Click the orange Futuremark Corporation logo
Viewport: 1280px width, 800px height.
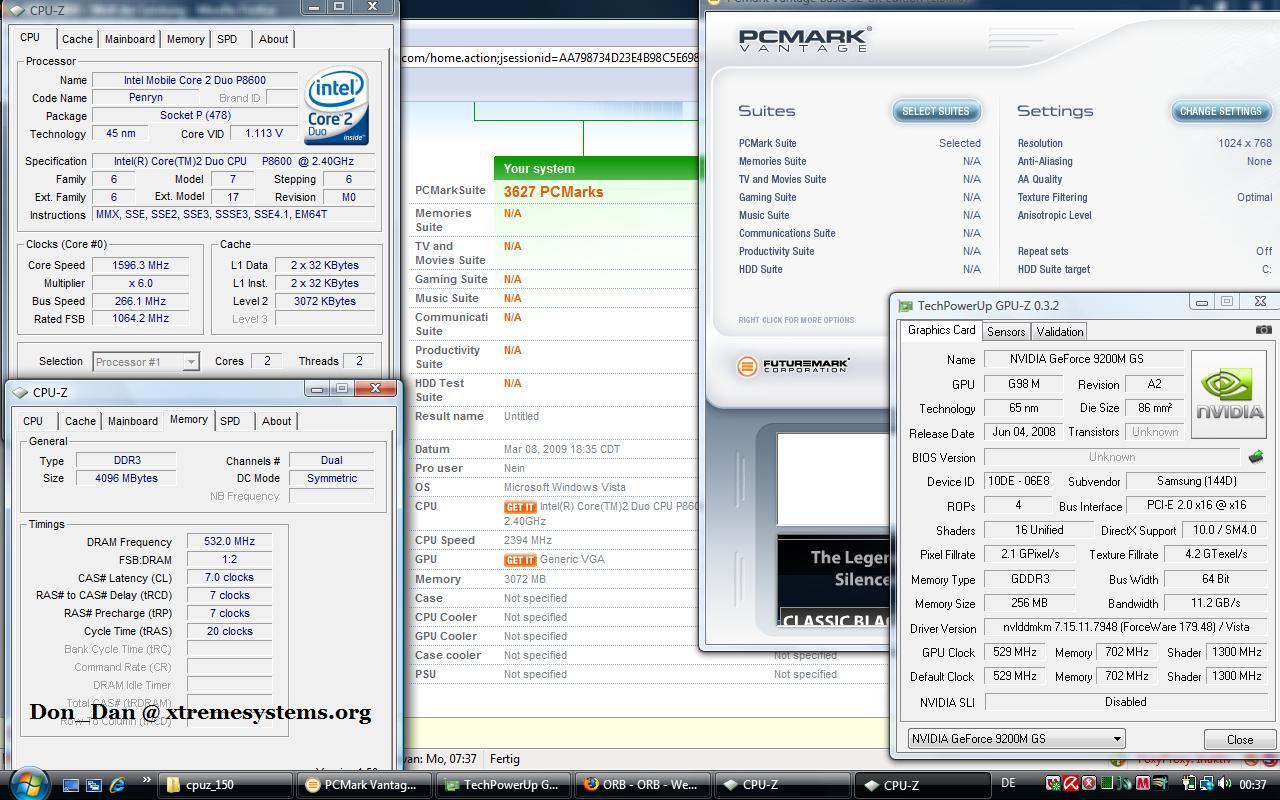794,366
